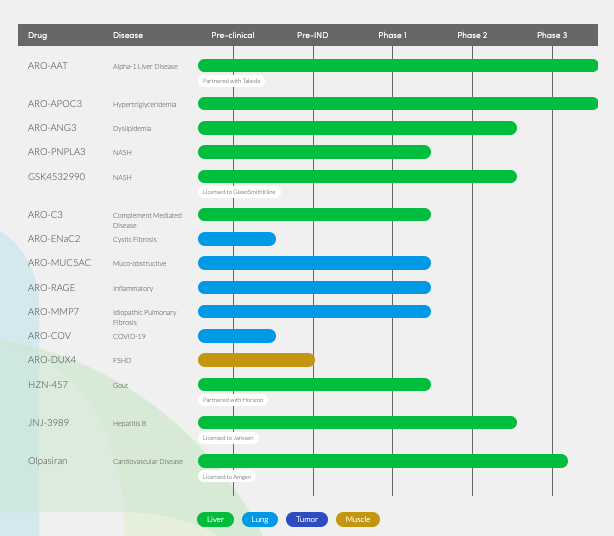
Task: Open the ARO-RAGE drug name
Action: click(x=51, y=287)
